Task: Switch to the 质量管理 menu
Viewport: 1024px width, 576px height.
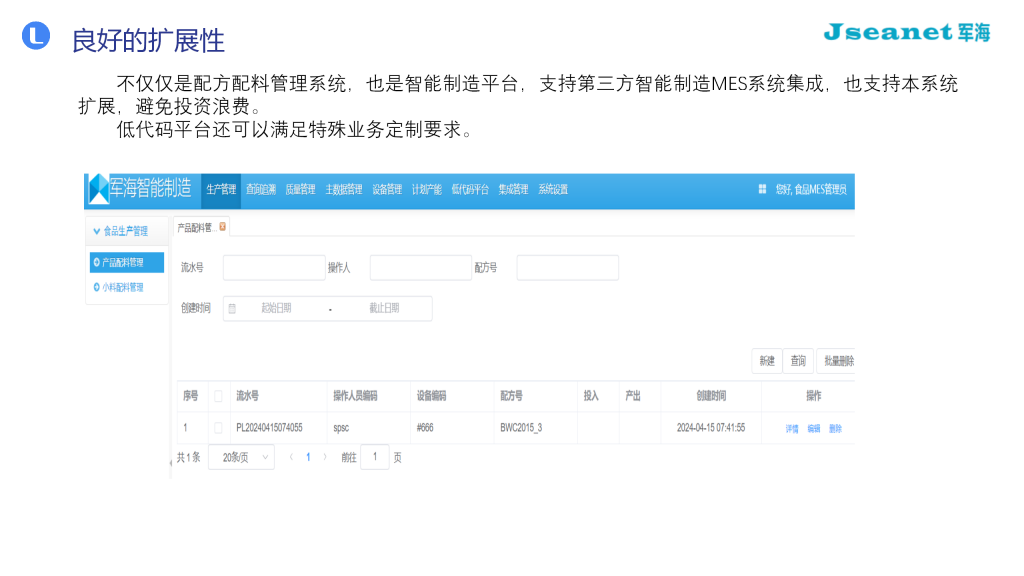Action: point(300,188)
